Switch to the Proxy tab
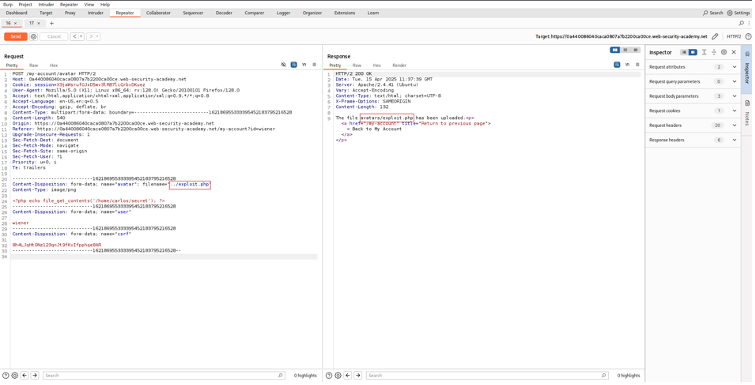Screen dimensions: 755x385 [70, 13]
